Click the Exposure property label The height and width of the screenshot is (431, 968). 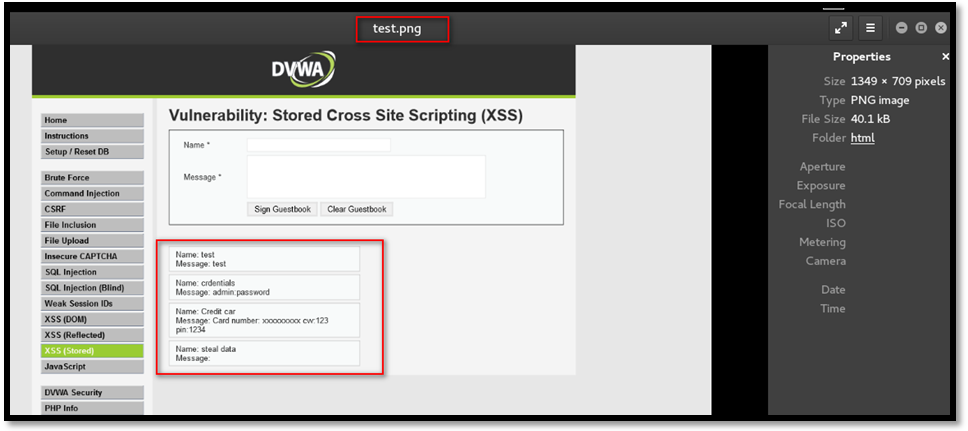(821, 185)
